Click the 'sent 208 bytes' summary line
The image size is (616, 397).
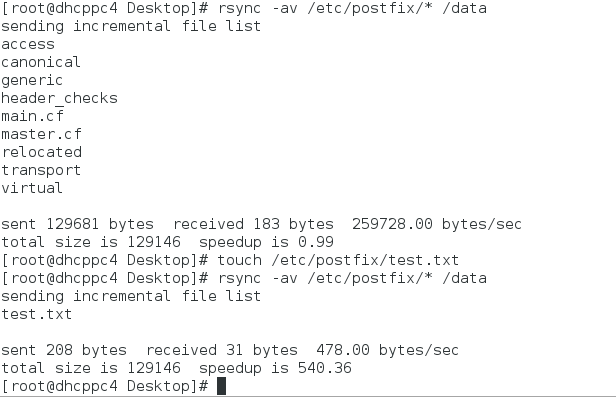(230, 350)
